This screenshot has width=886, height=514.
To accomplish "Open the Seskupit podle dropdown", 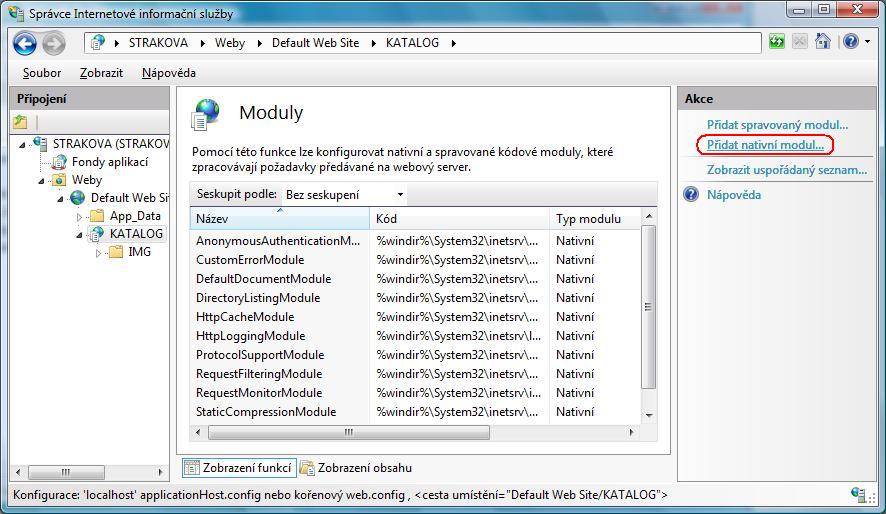I will tap(345, 194).
